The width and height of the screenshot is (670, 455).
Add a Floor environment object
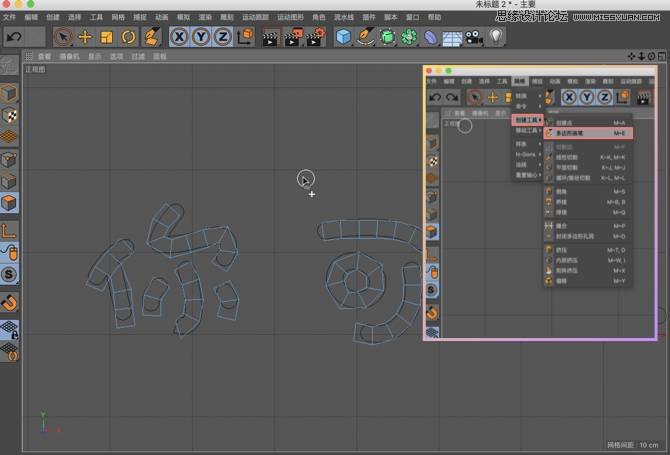452,38
